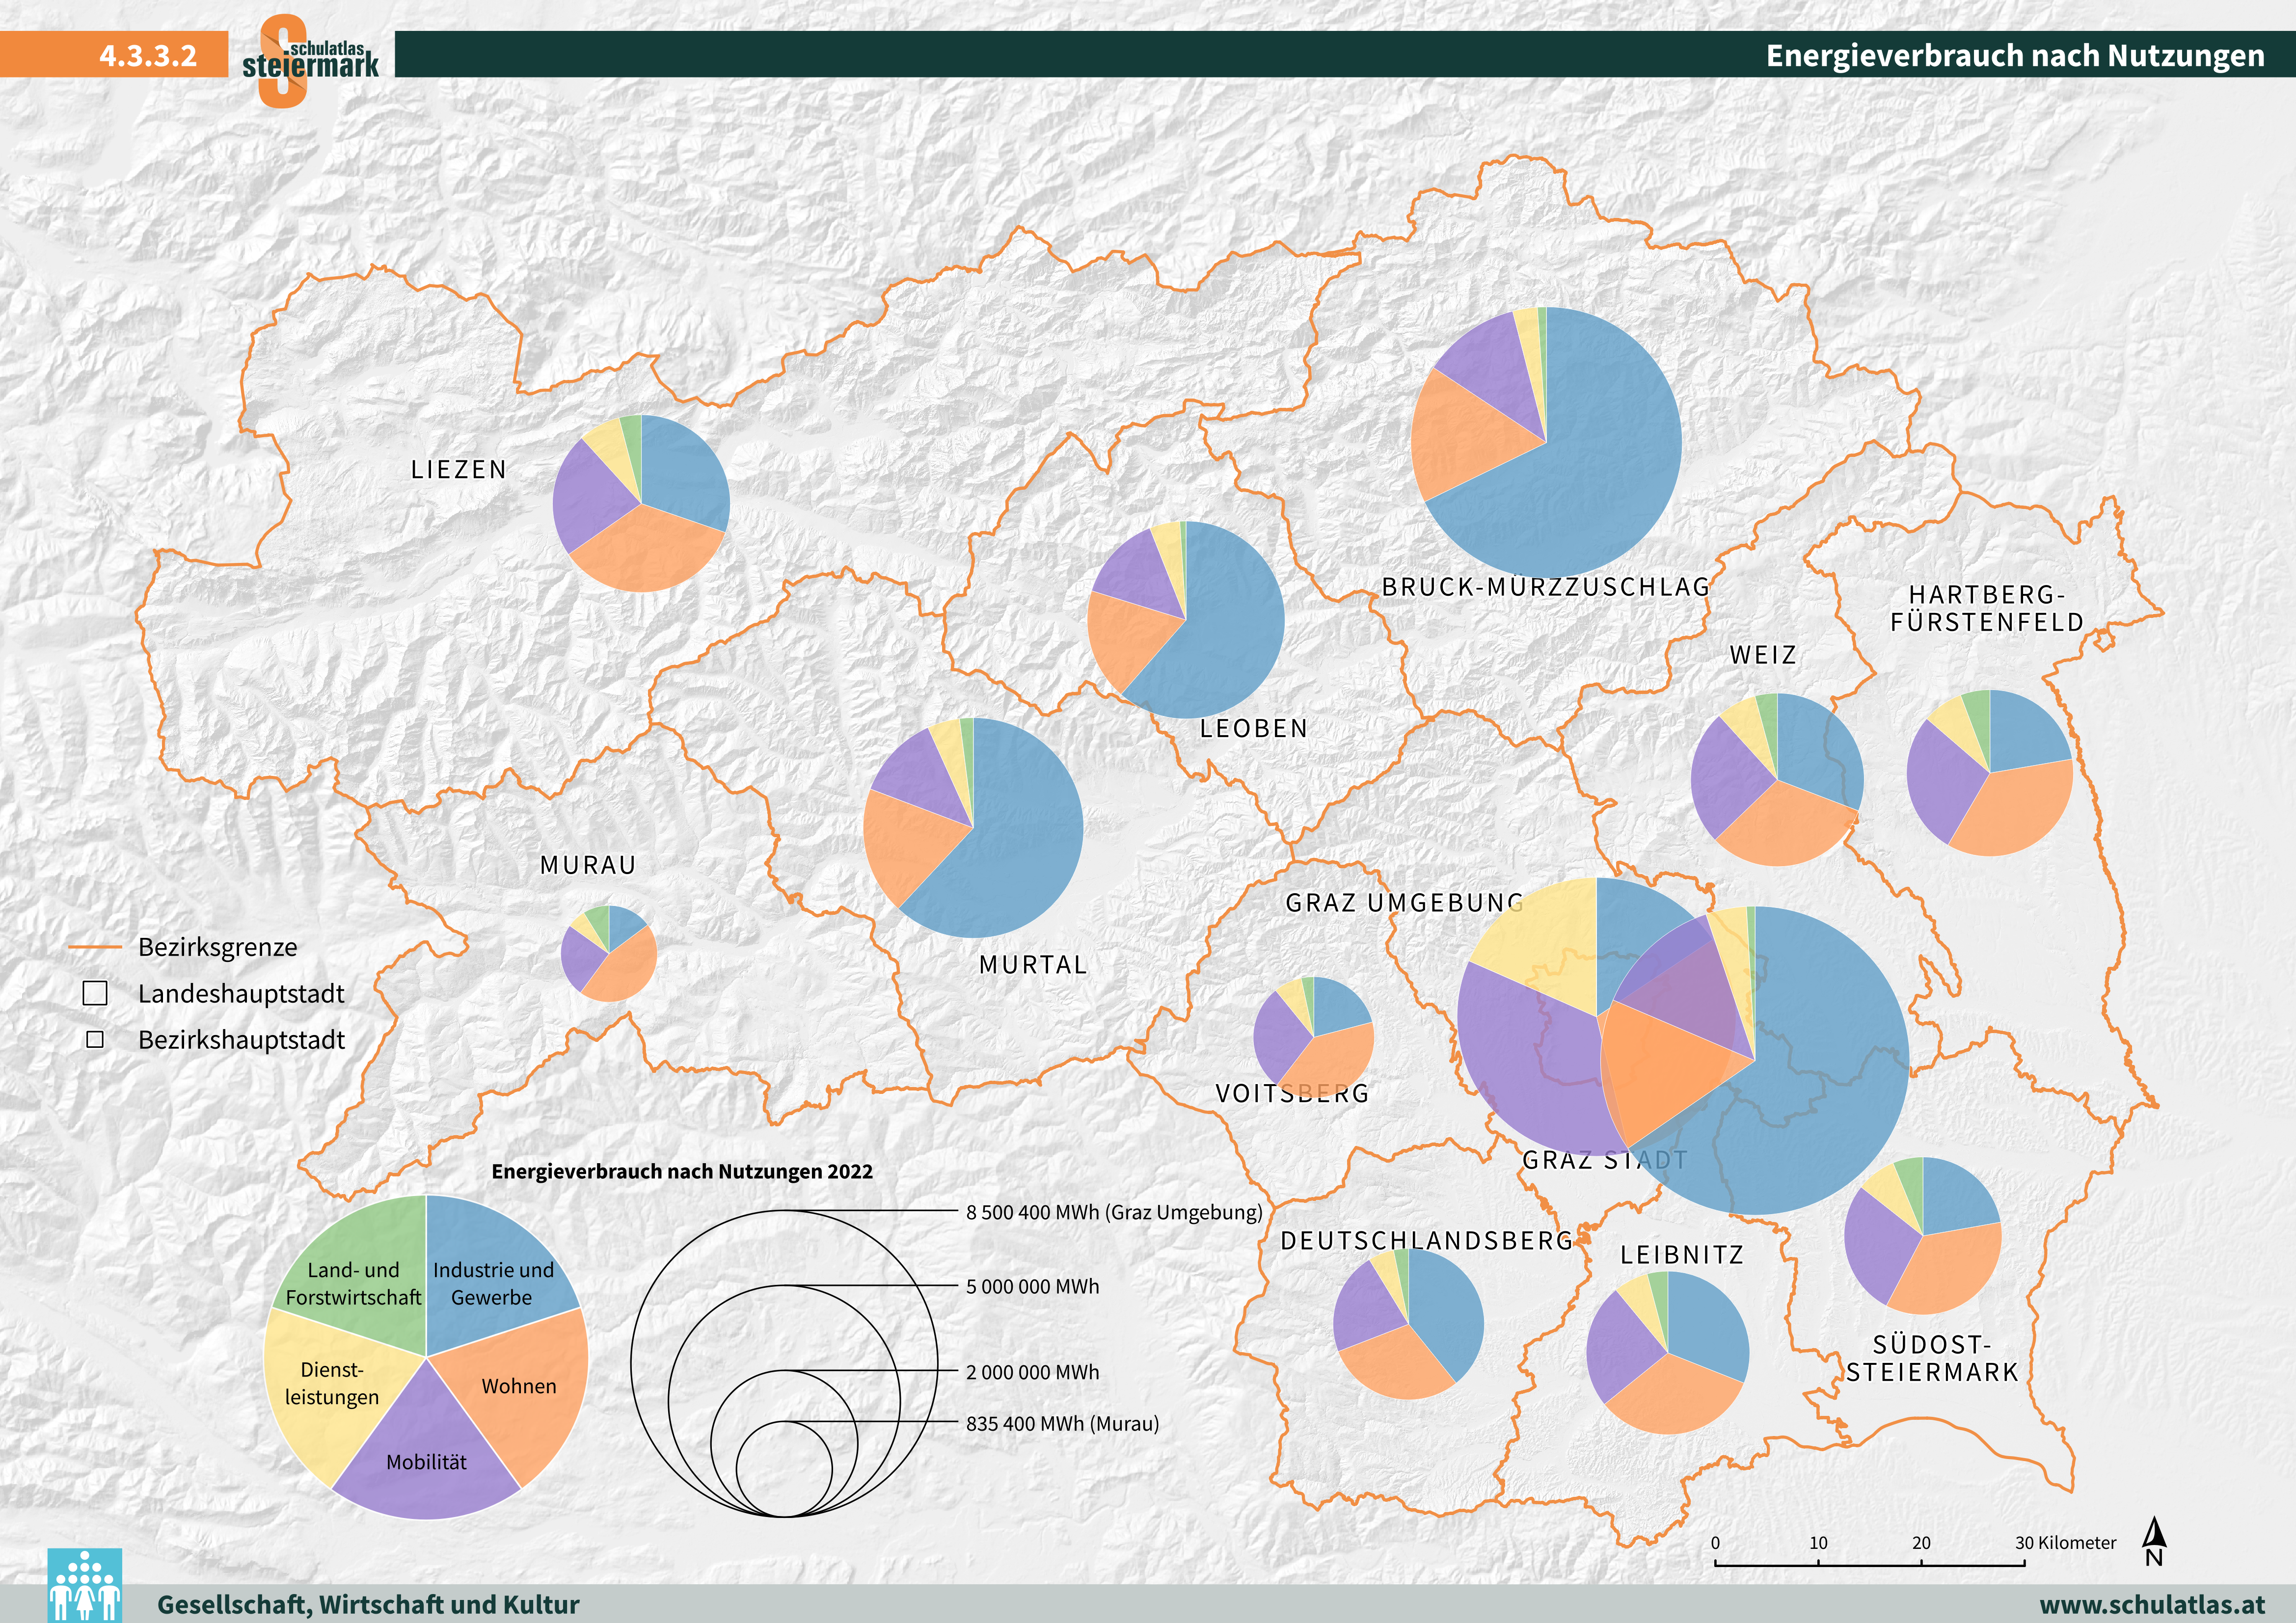Click the Landeshauptstadt square legend symbol

point(95,993)
